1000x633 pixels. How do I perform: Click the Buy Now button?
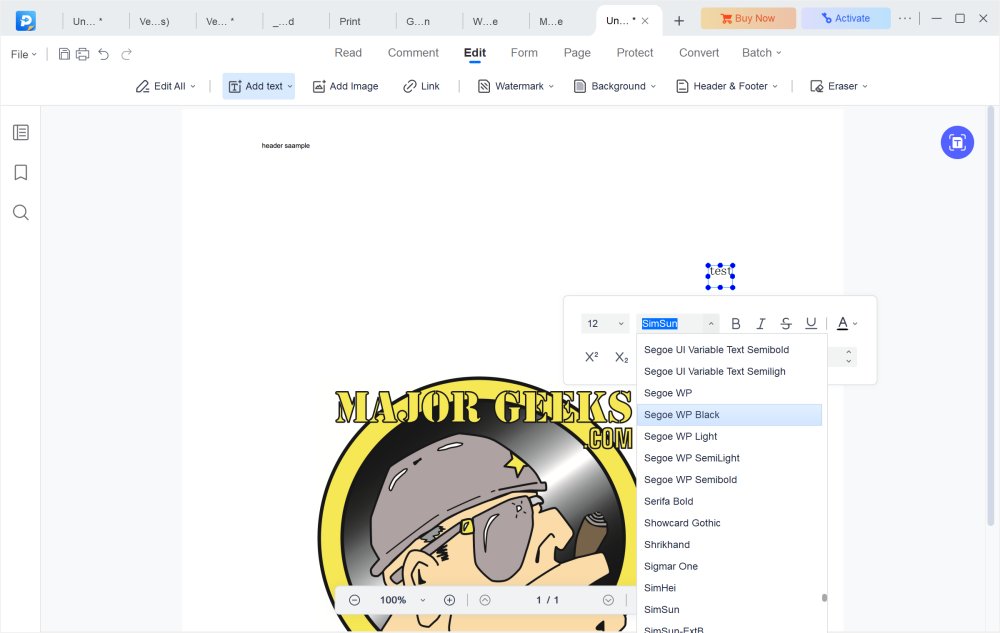tap(748, 18)
